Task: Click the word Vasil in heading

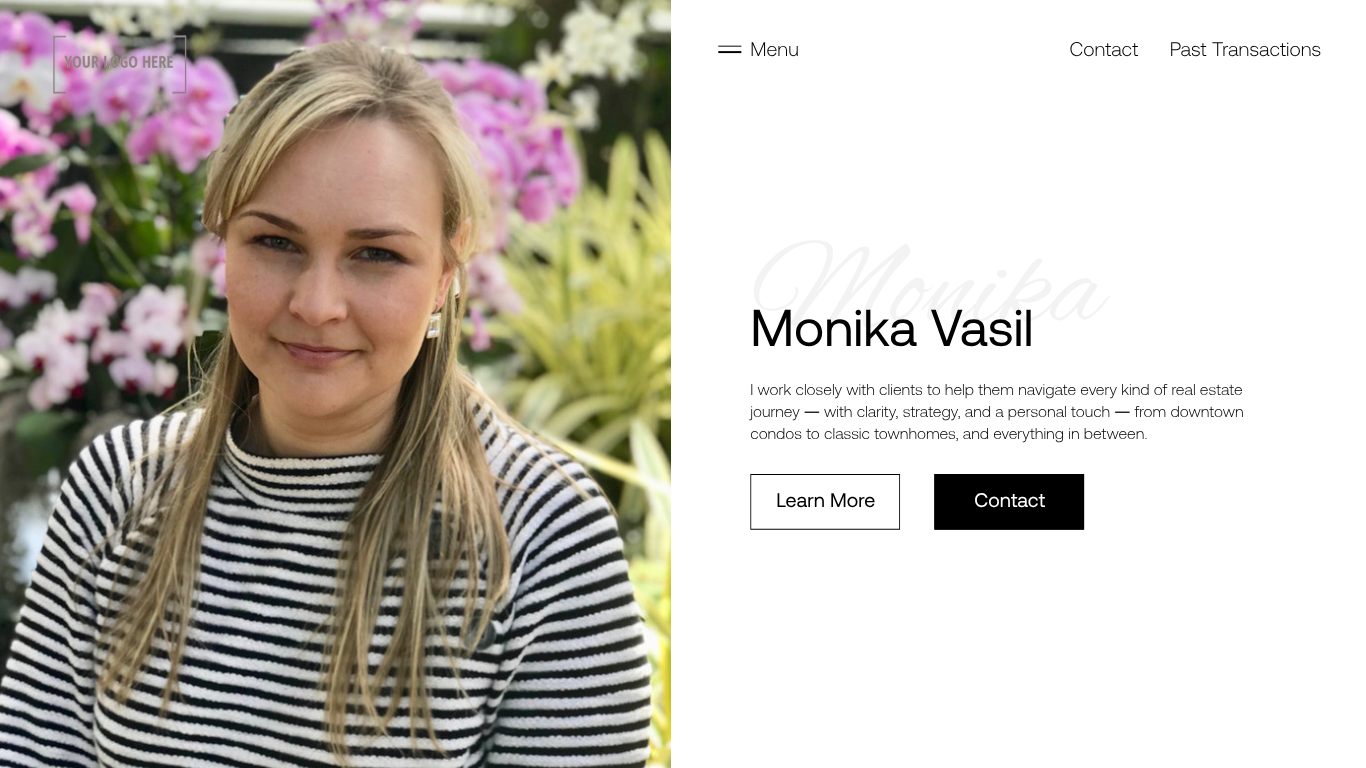Action: tap(982, 329)
